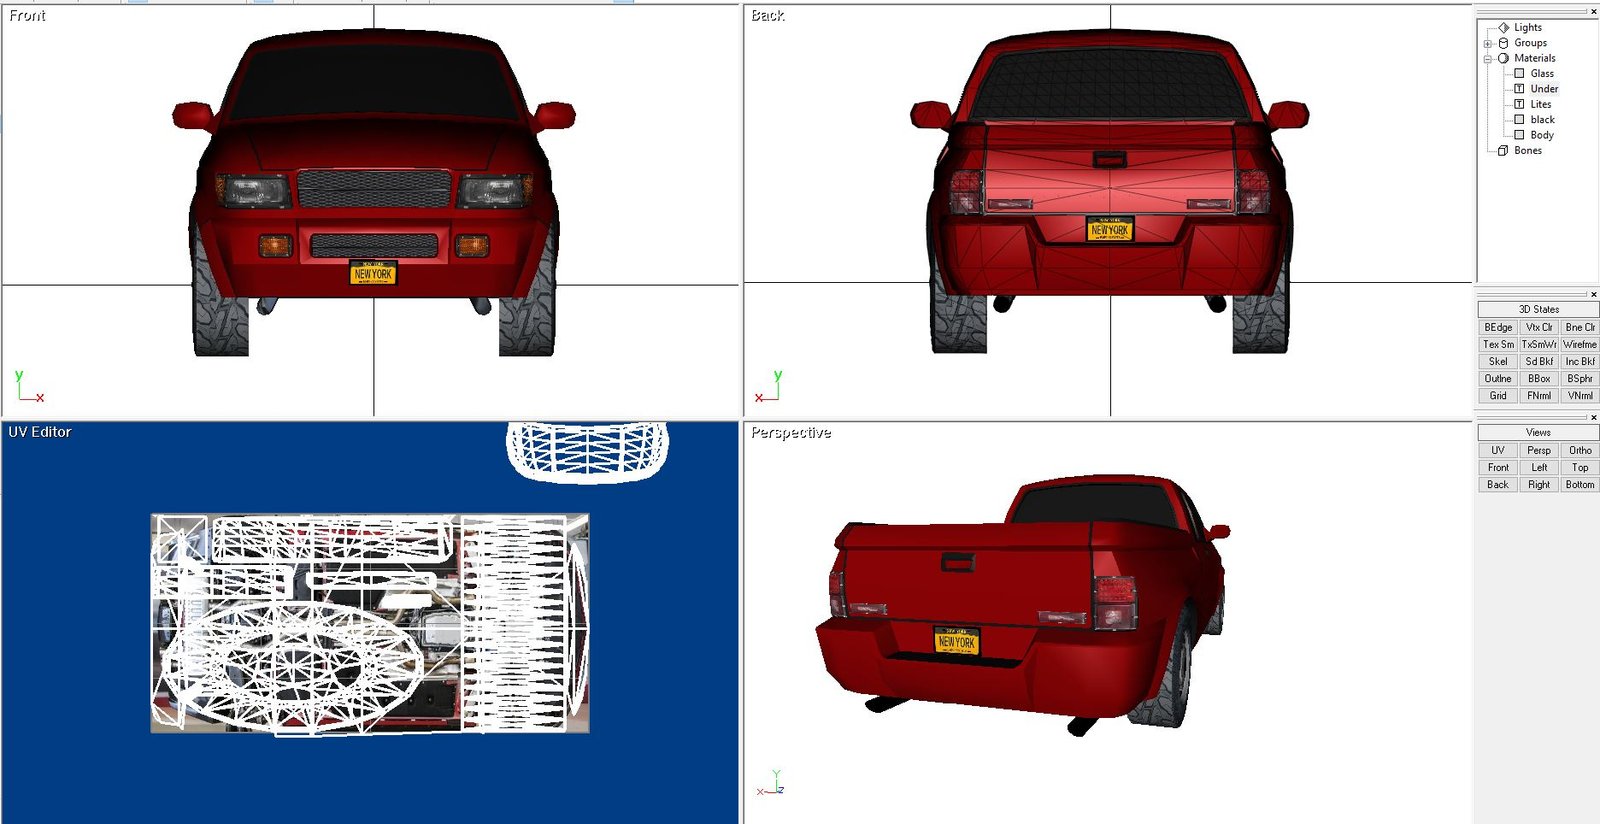Click the Groups cylinder icon
The height and width of the screenshot is (824, 1600).
point(1503,43)
